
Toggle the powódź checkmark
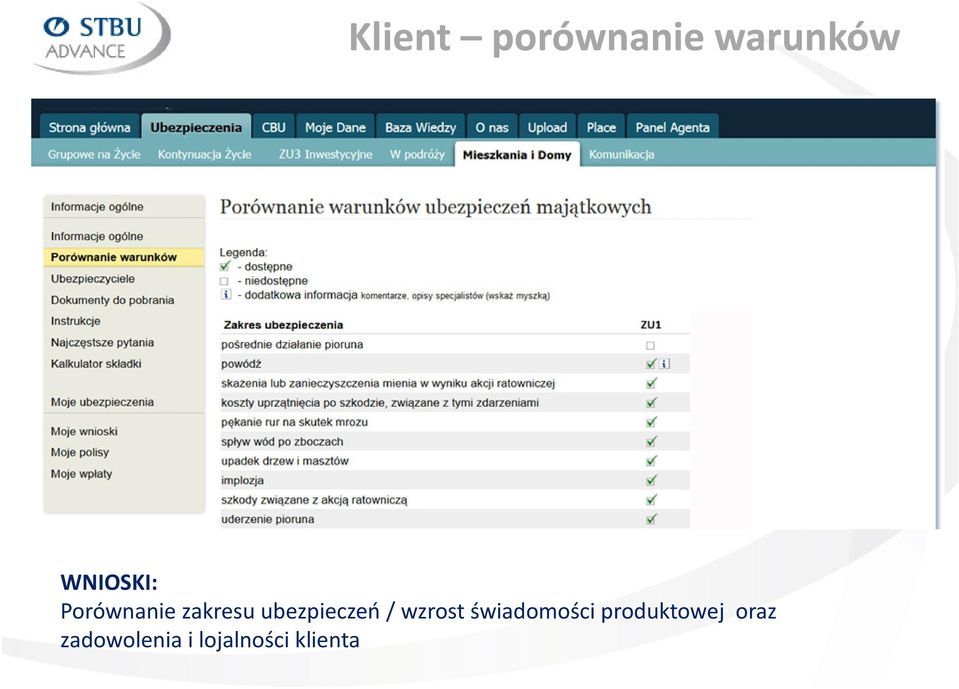[651, 364]
